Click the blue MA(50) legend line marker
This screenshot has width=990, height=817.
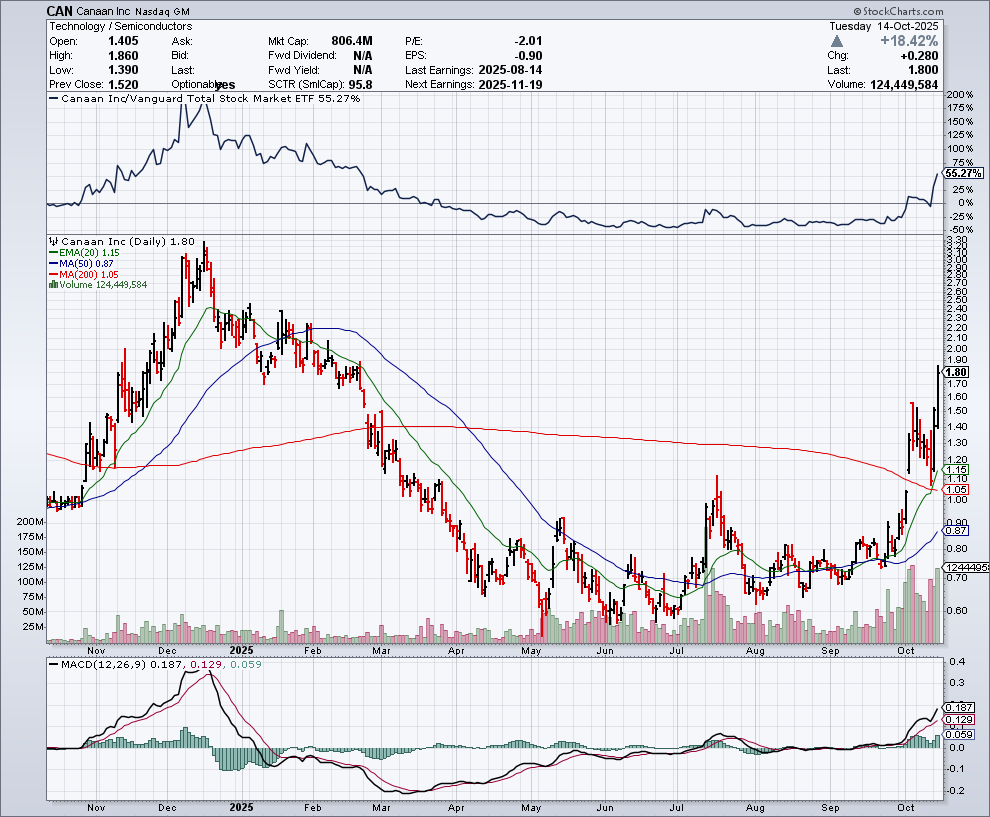coord(51,263)
